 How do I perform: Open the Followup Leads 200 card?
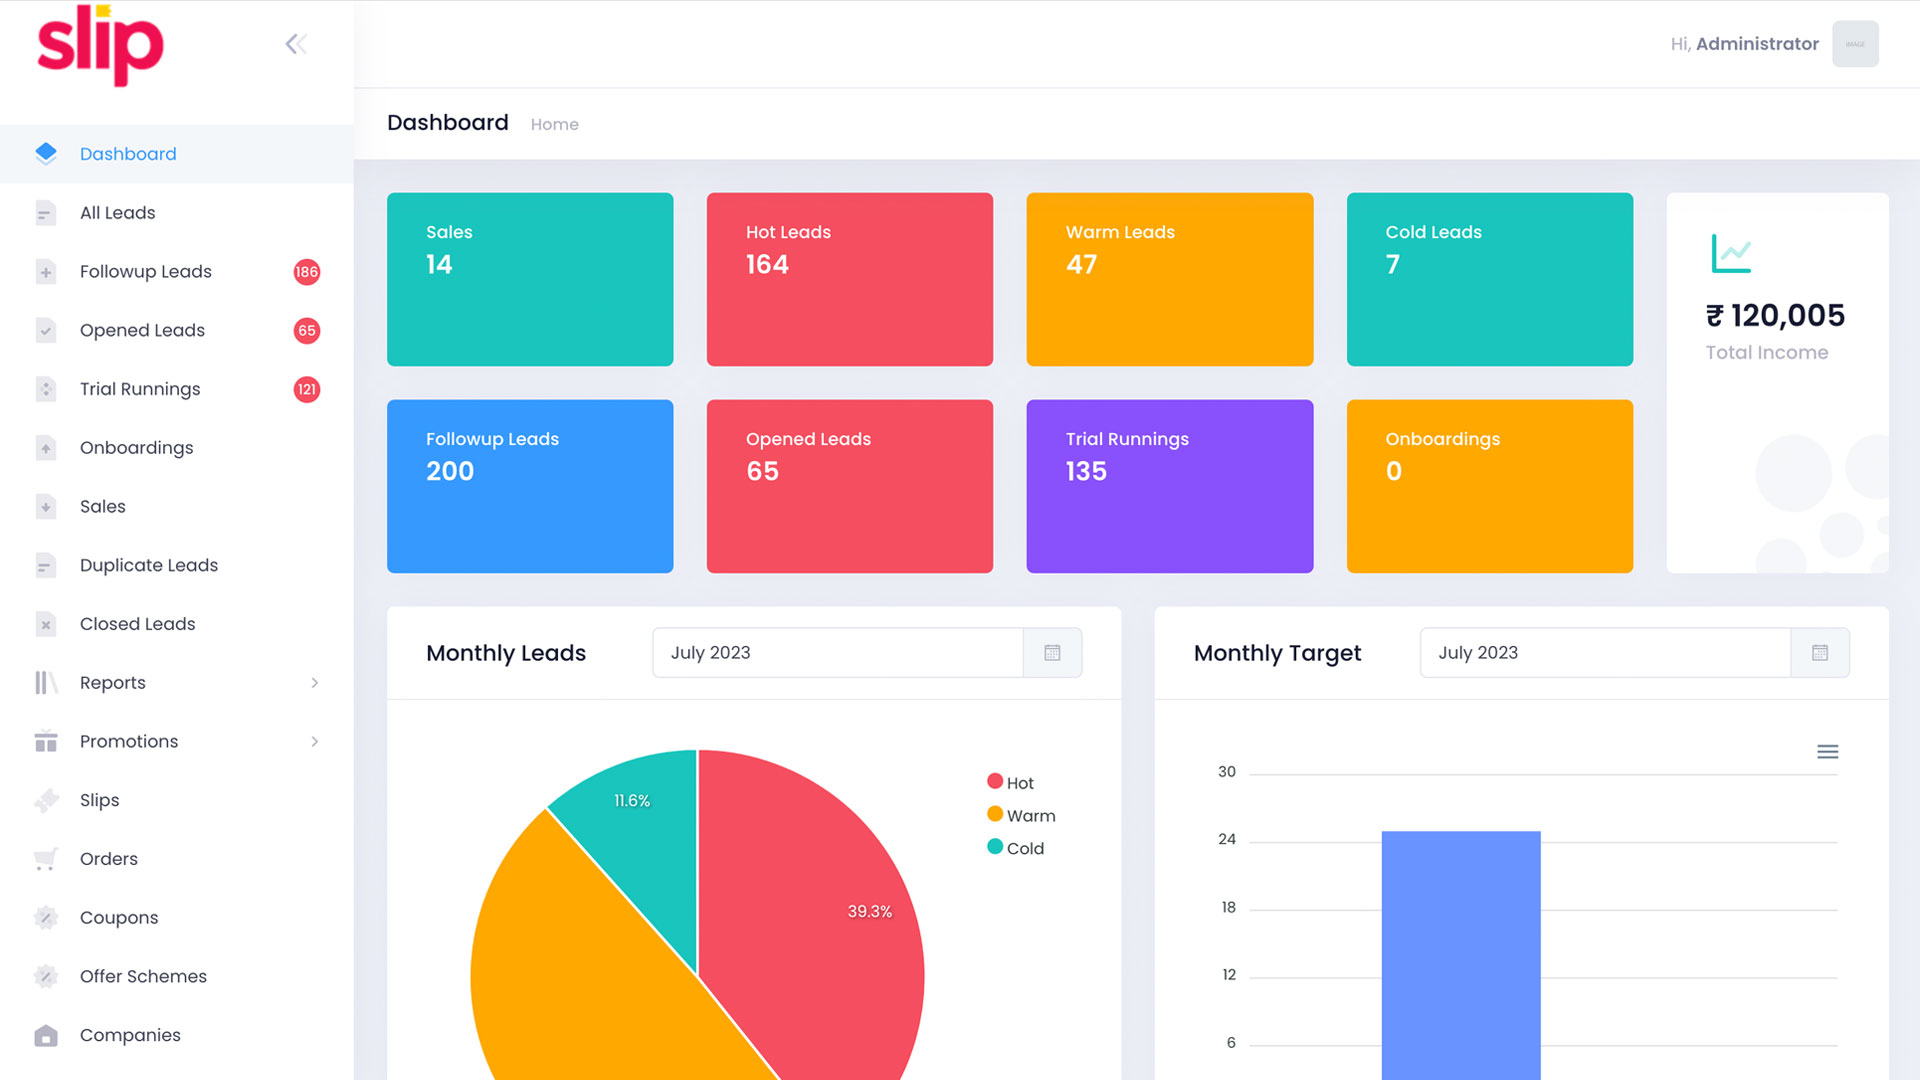[x=530, y=486]
